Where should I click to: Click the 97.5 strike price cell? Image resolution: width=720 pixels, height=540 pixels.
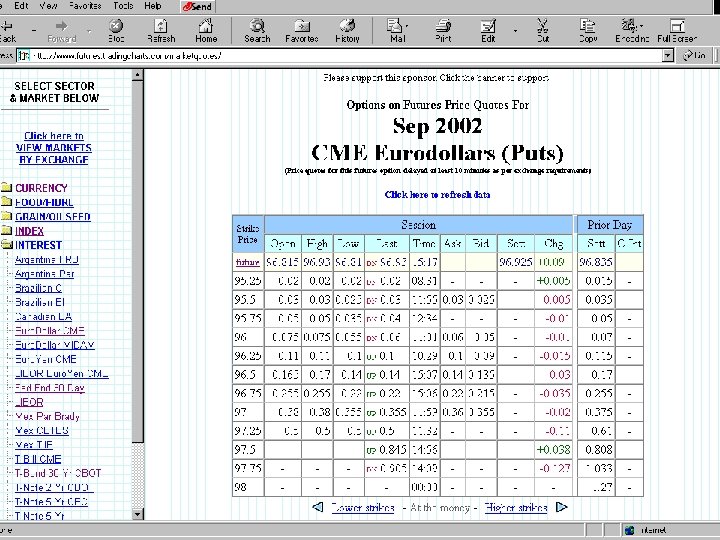coord(248,450)
